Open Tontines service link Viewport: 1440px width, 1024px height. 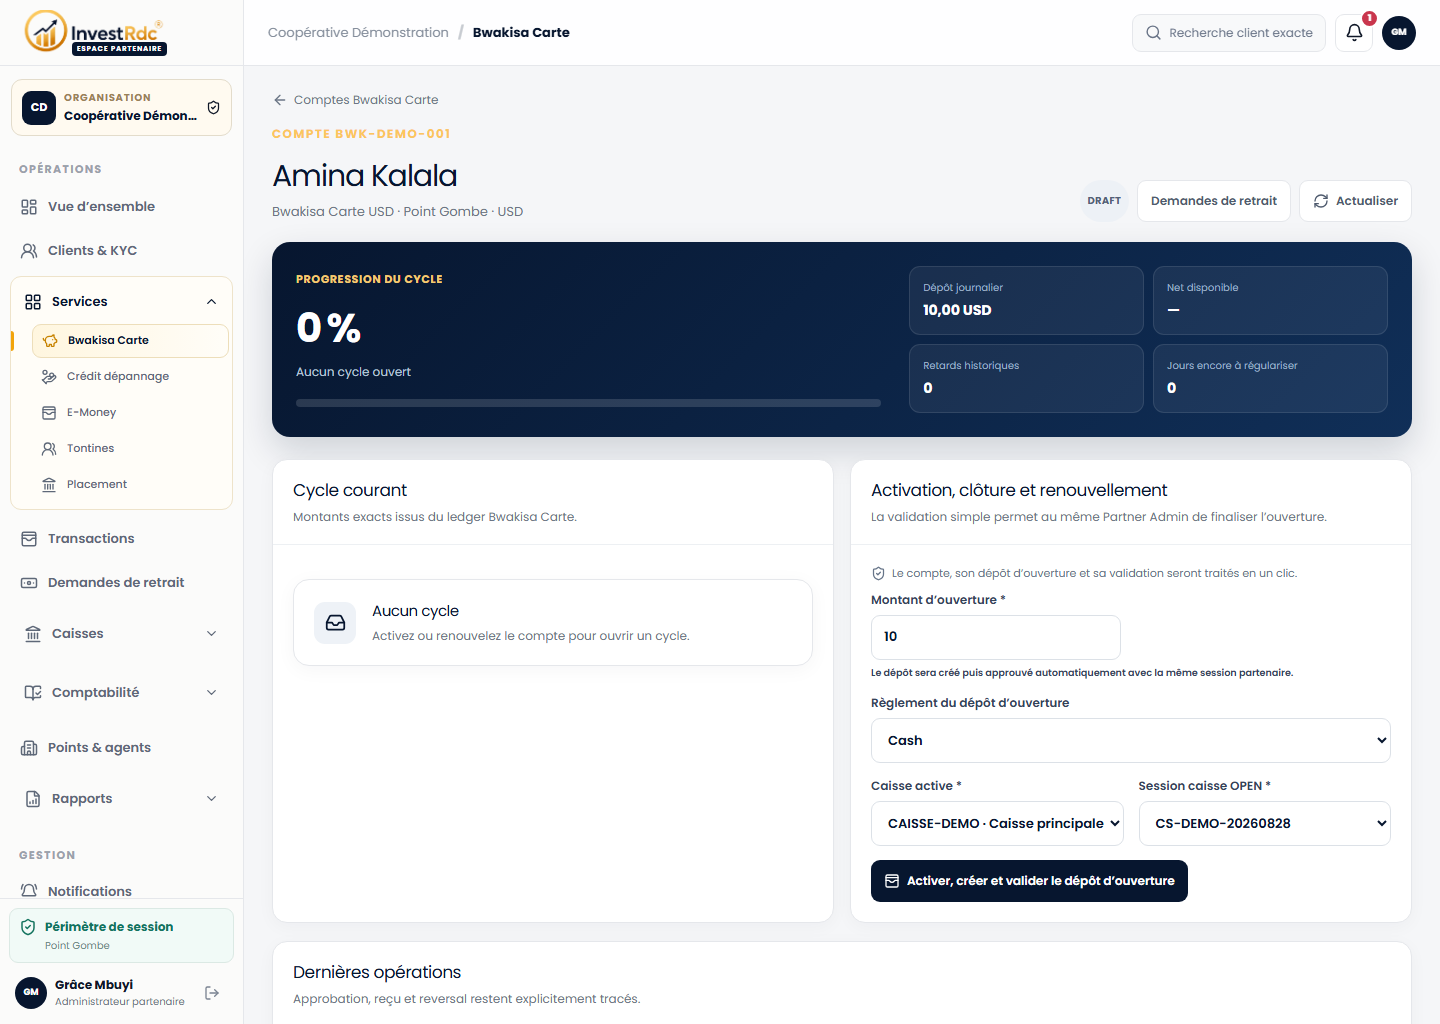[x=130, y=449]
